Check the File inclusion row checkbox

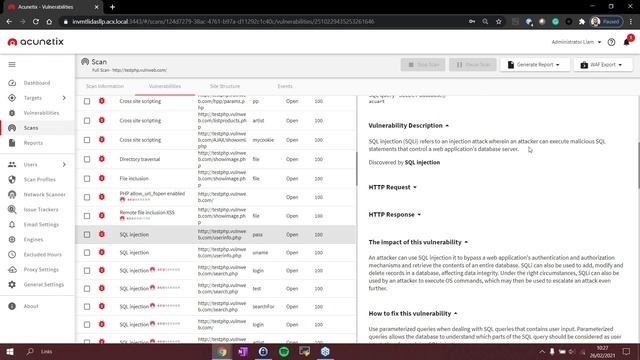(x=87, y=178)
